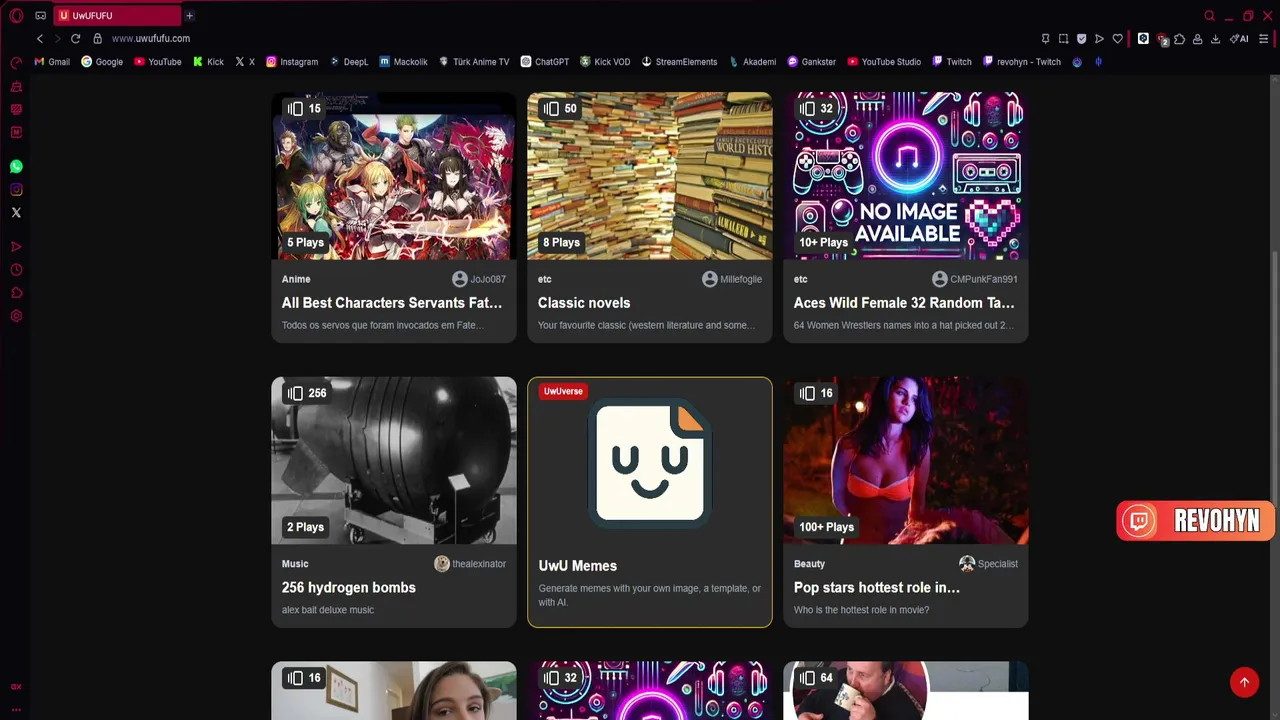Click the 256 items count badge
Image resolution: width=1280 pixels, height=720 pixels.
pyautogui.click(x=307, y=393)
